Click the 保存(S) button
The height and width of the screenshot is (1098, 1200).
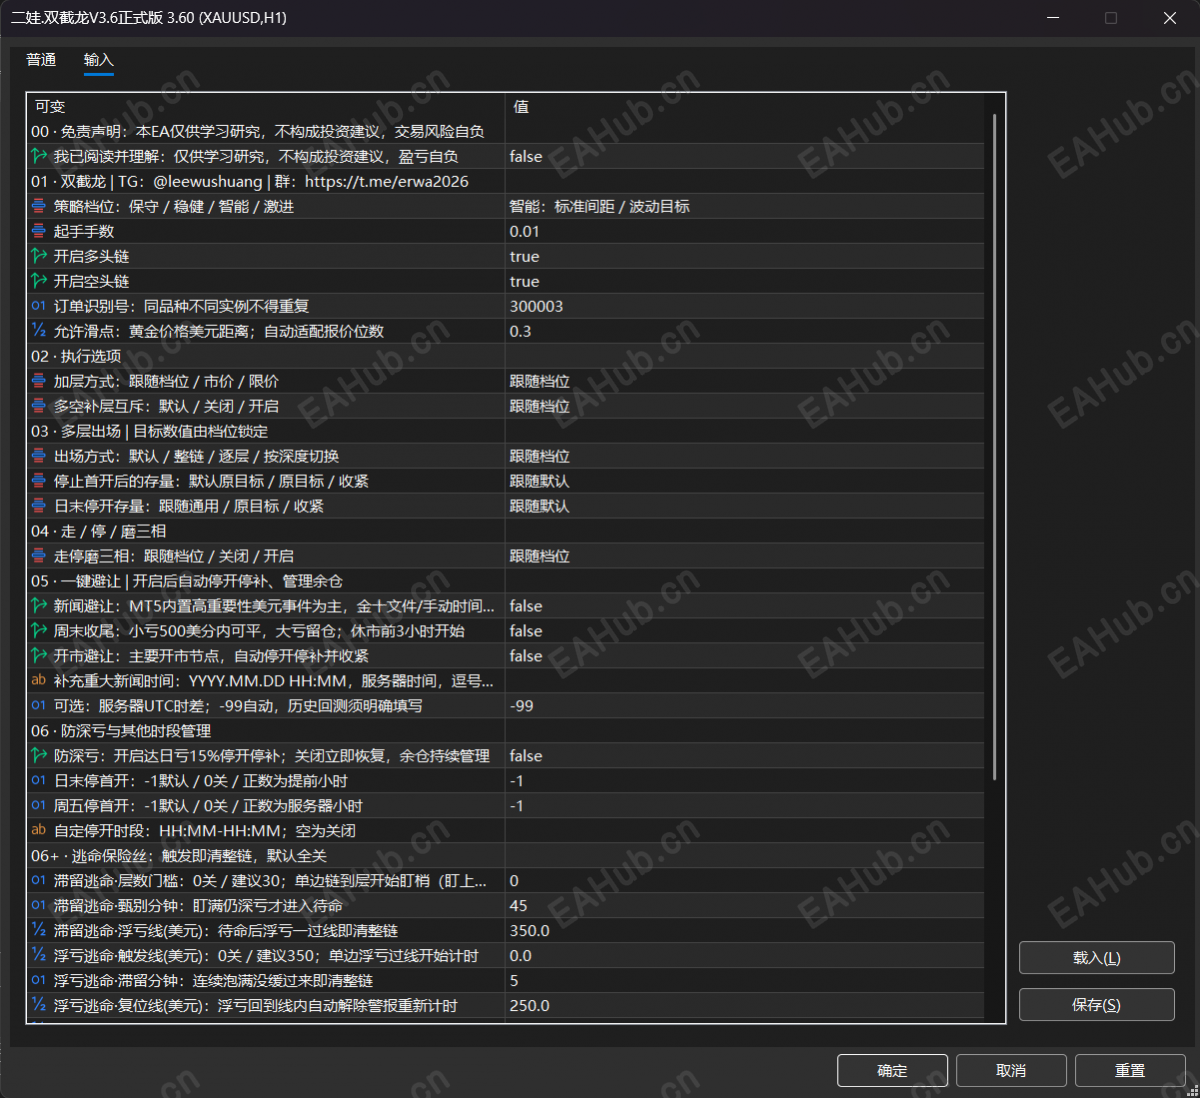pyautogui.click(x=1096, y=1004)
